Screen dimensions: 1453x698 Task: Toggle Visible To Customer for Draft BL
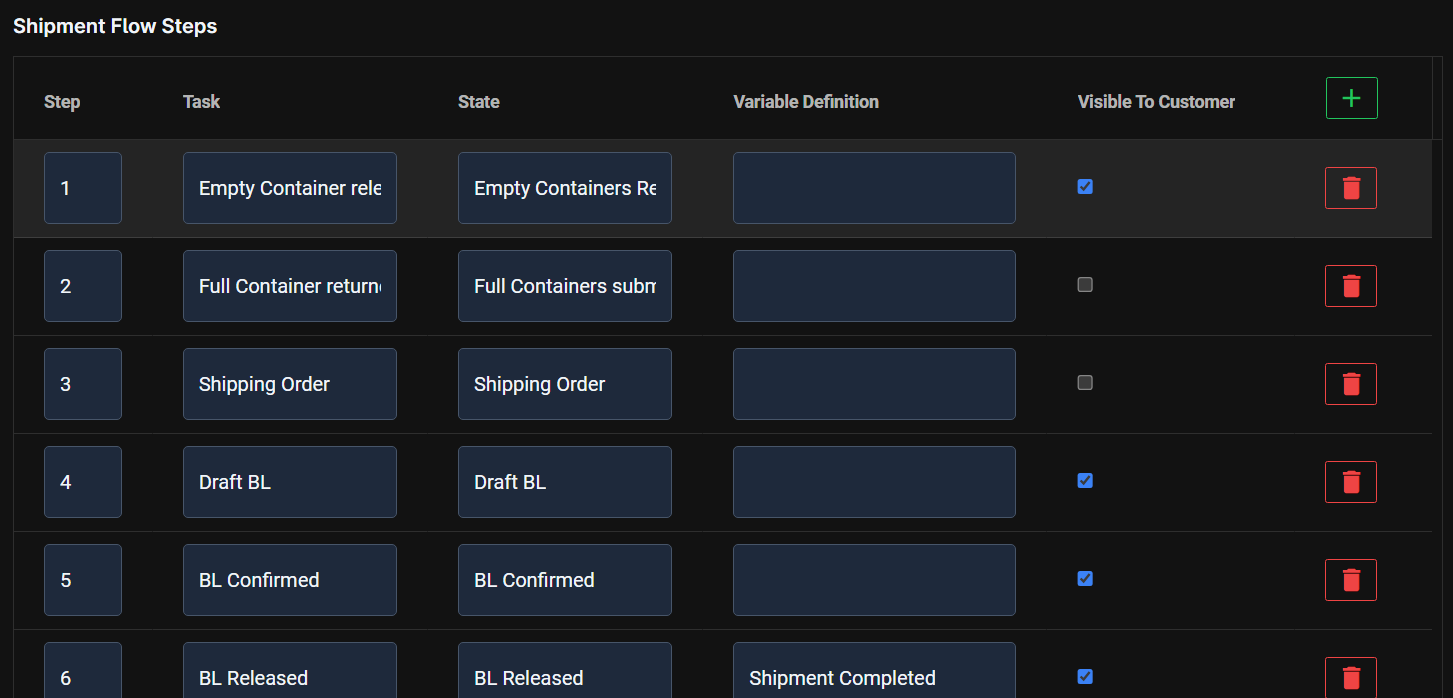[1085, 481]
